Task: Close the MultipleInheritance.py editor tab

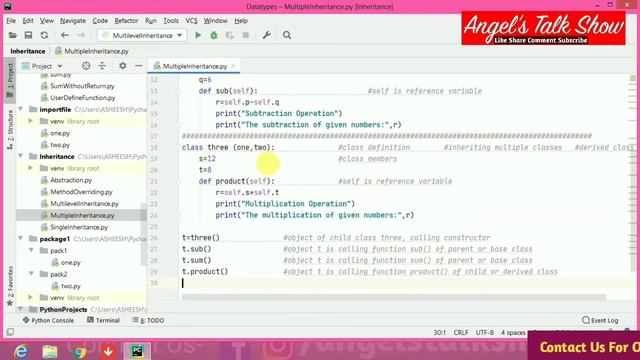Action: pyautogui.click(x=233, y=66)
